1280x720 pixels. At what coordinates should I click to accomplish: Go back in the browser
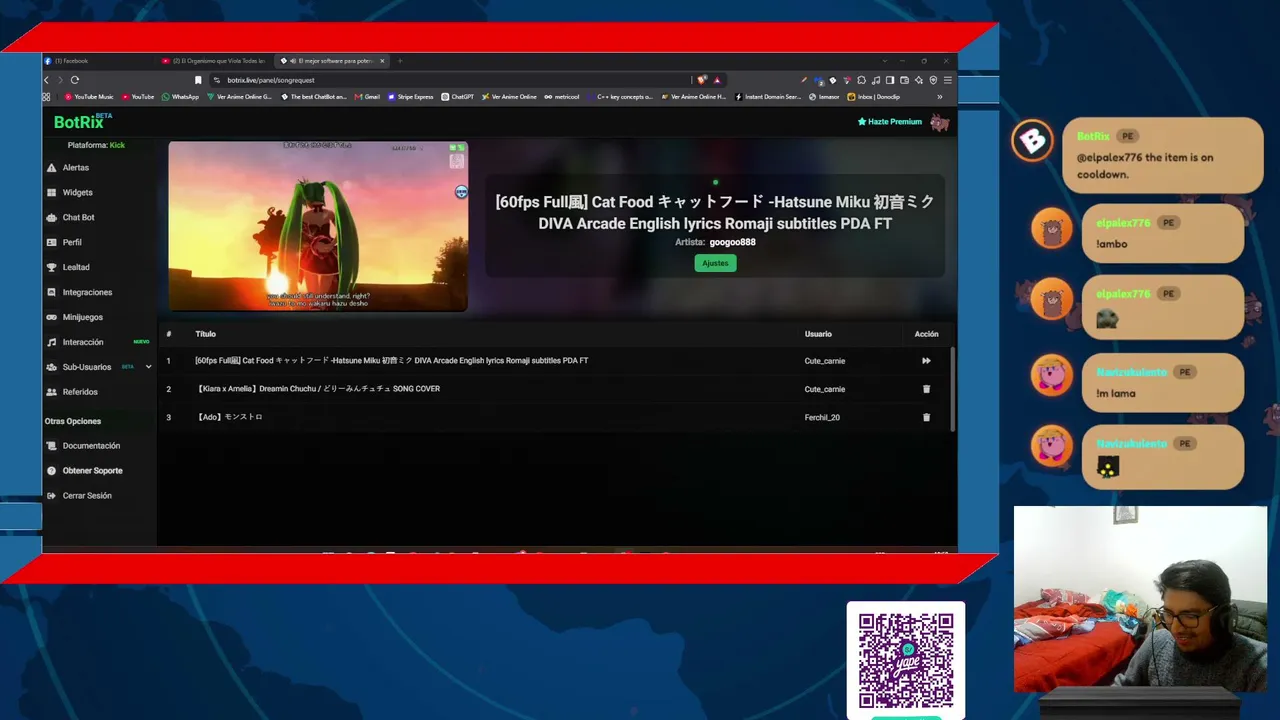(x=46, y=80)
